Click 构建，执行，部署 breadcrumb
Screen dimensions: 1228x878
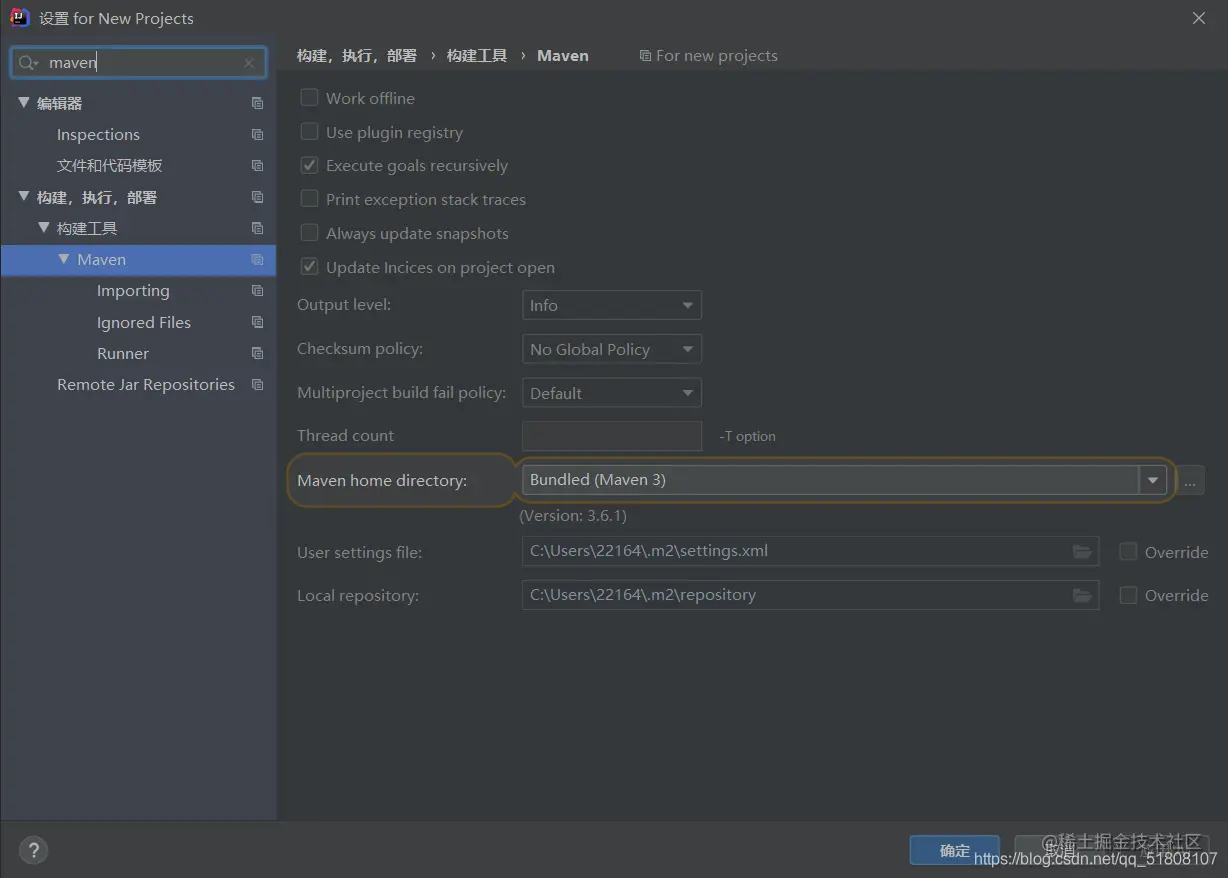pyautogui.click(x=357, y=56)
